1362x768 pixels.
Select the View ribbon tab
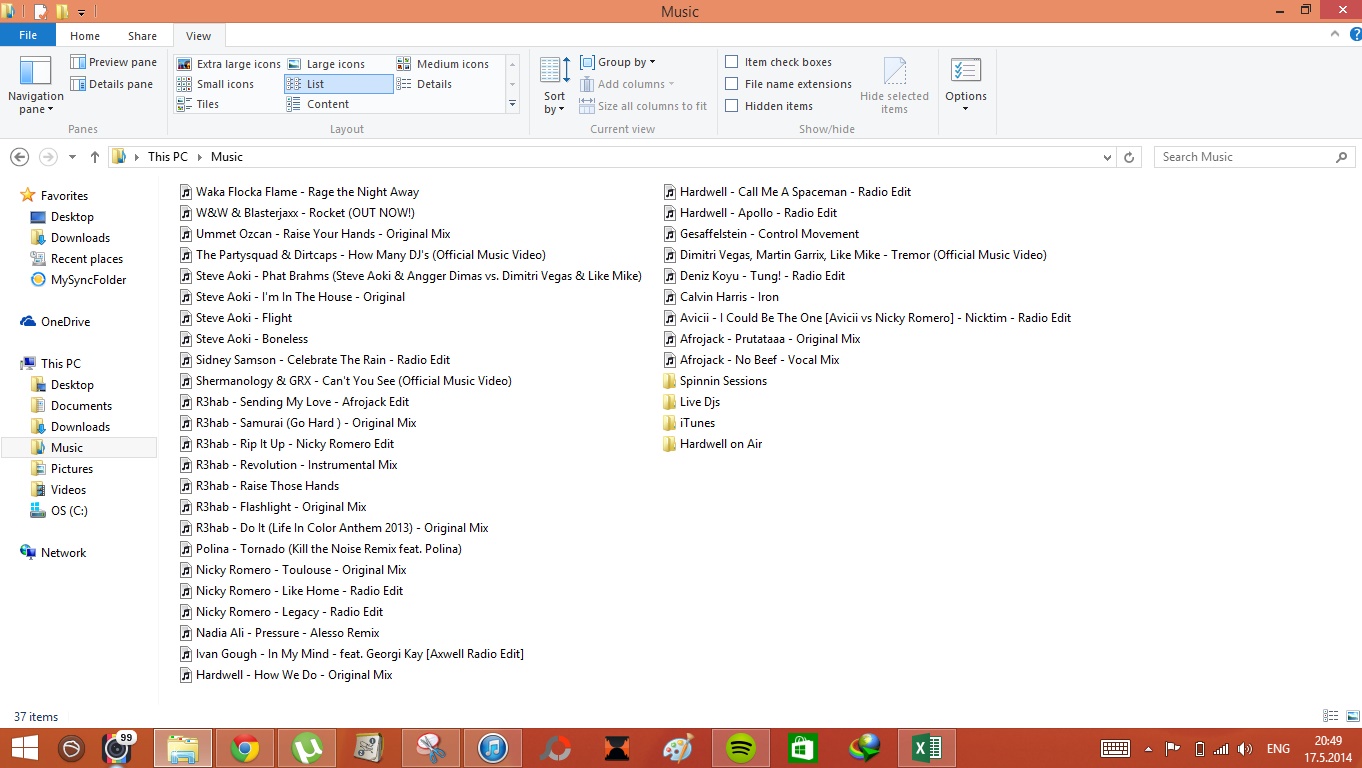(199, 36)
